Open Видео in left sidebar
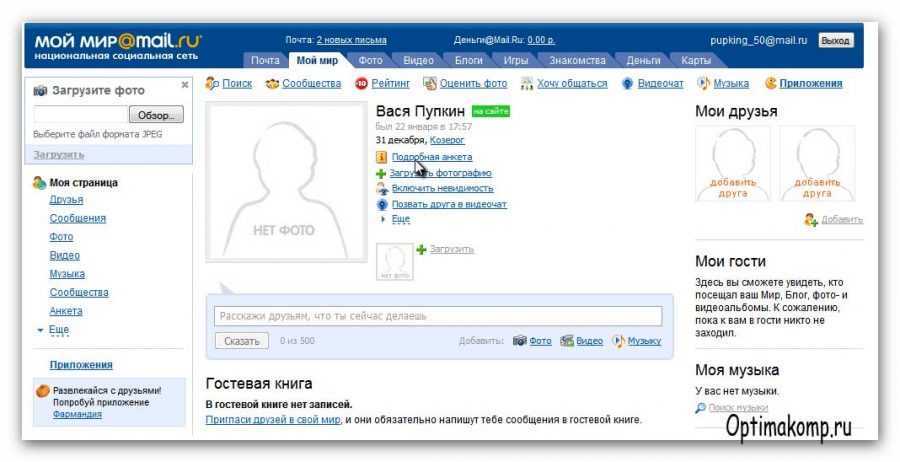900x462 pixels. pyautogui.click(x=64, y=255)
